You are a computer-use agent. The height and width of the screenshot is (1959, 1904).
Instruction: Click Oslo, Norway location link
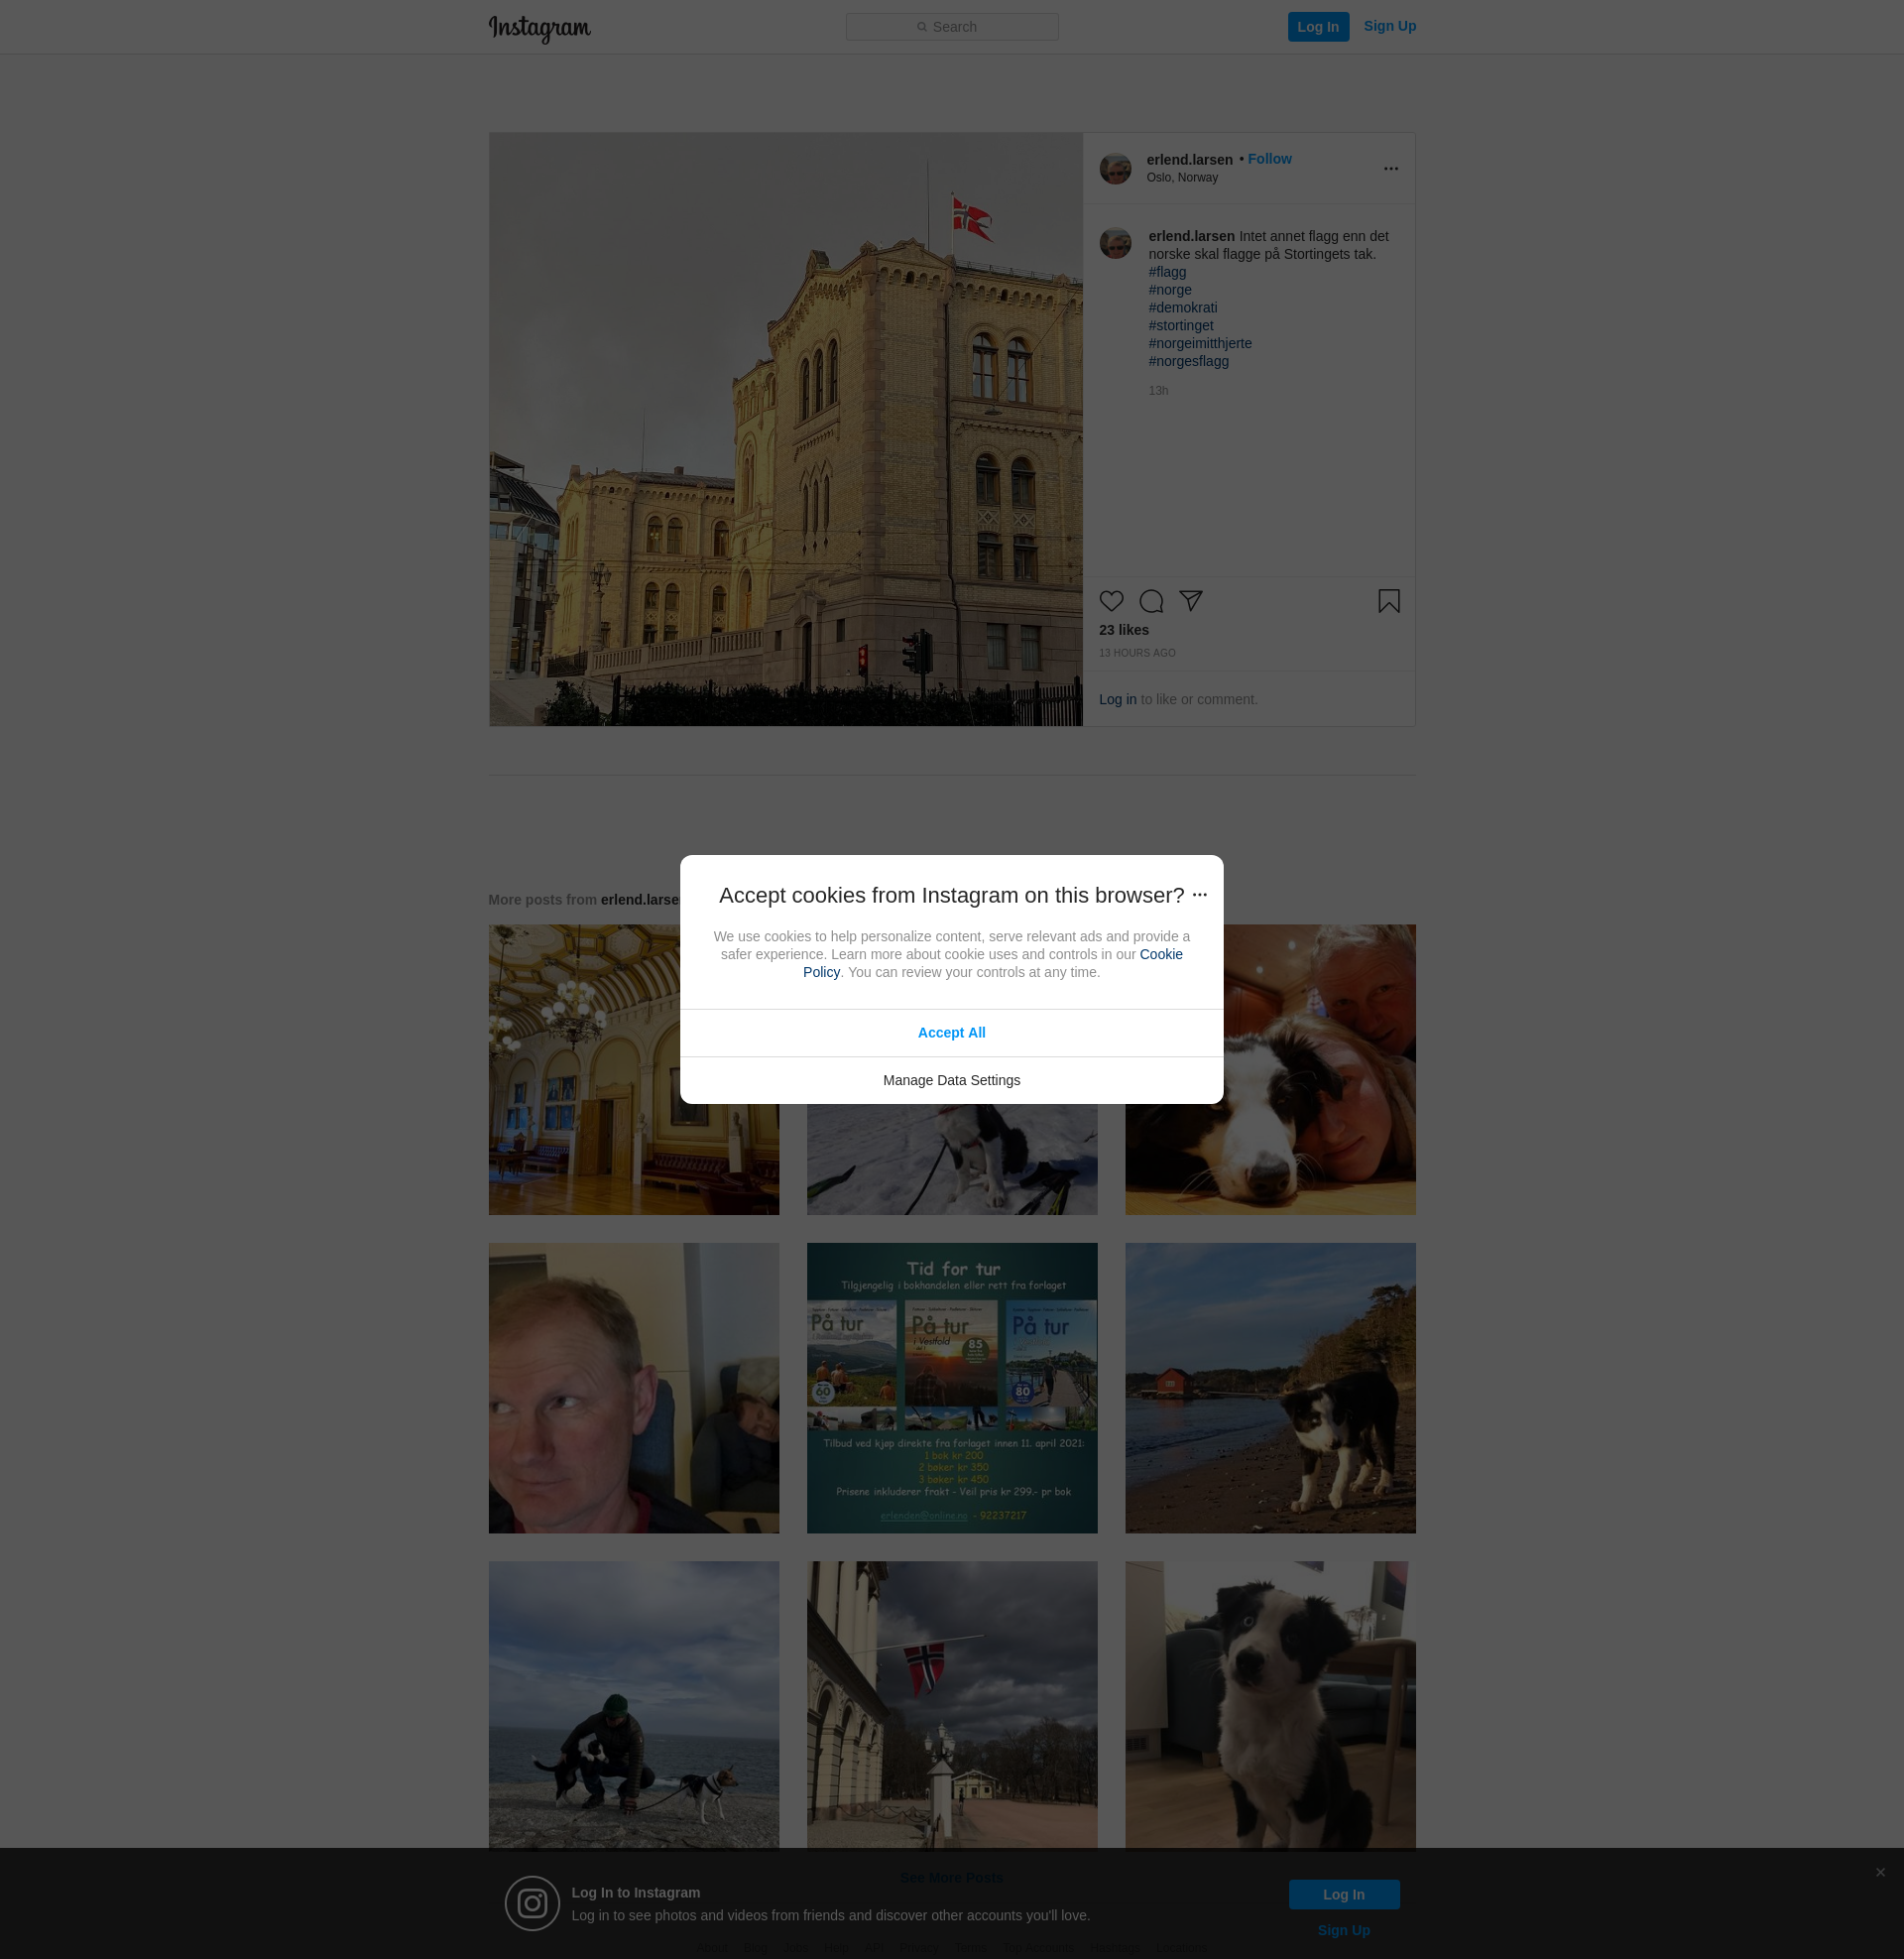pos(1182,178)
